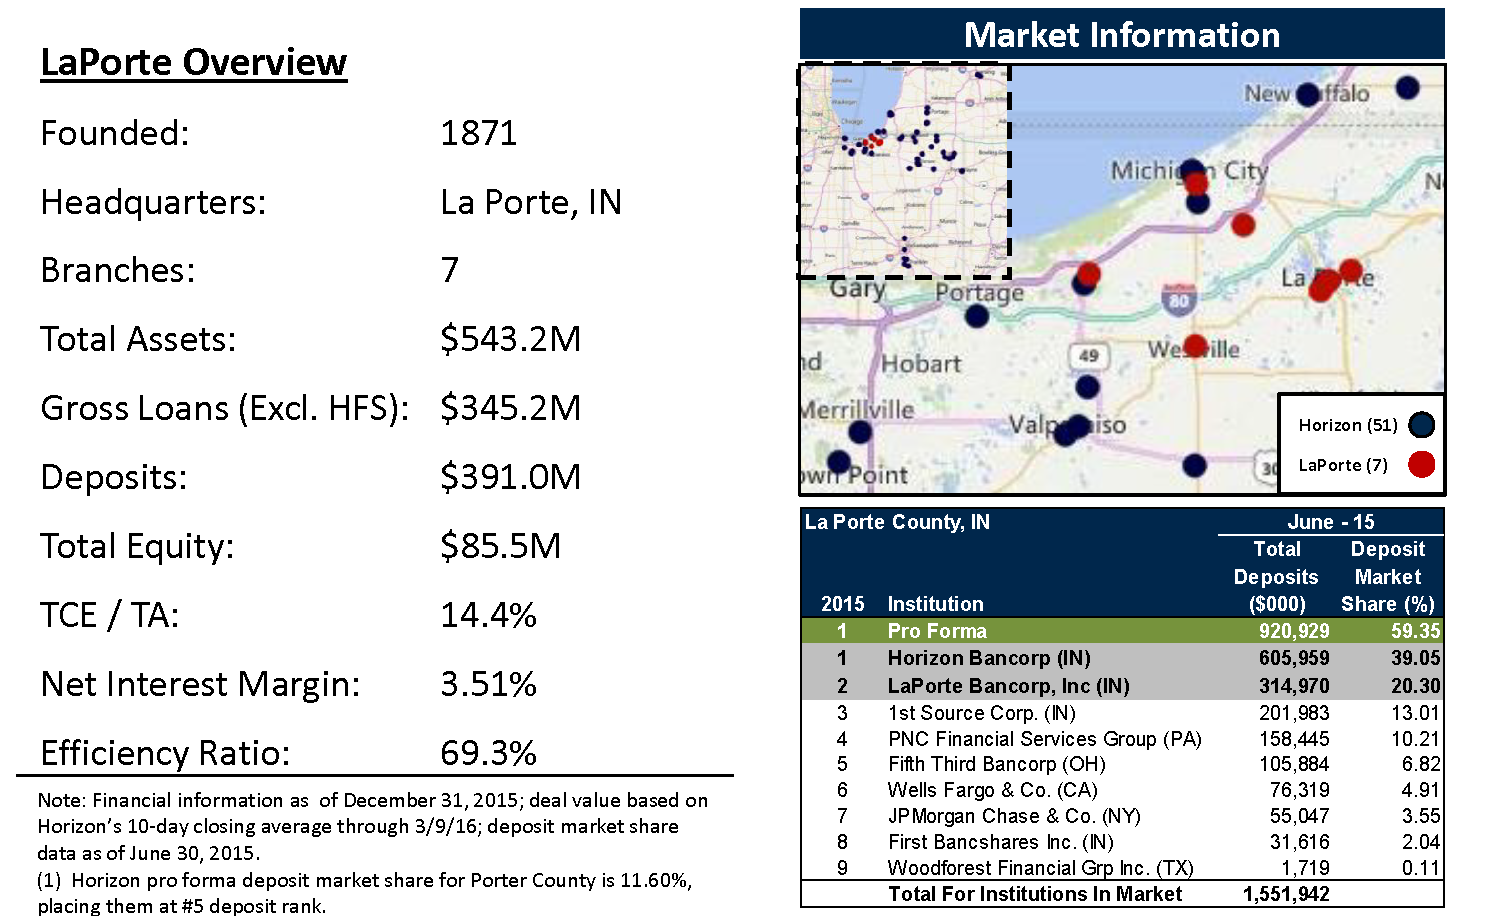Click the Pro Forma row label

pos(937,631)
